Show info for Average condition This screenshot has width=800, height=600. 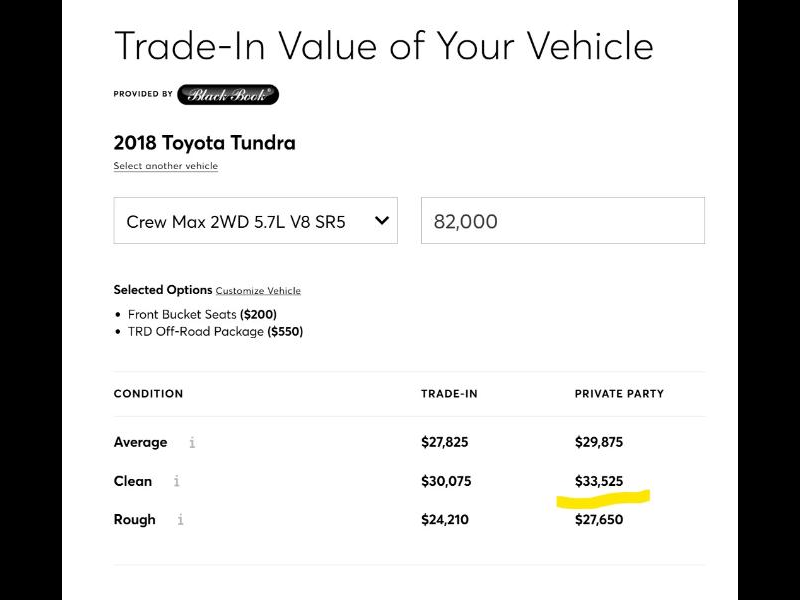(x=192, y=442)
